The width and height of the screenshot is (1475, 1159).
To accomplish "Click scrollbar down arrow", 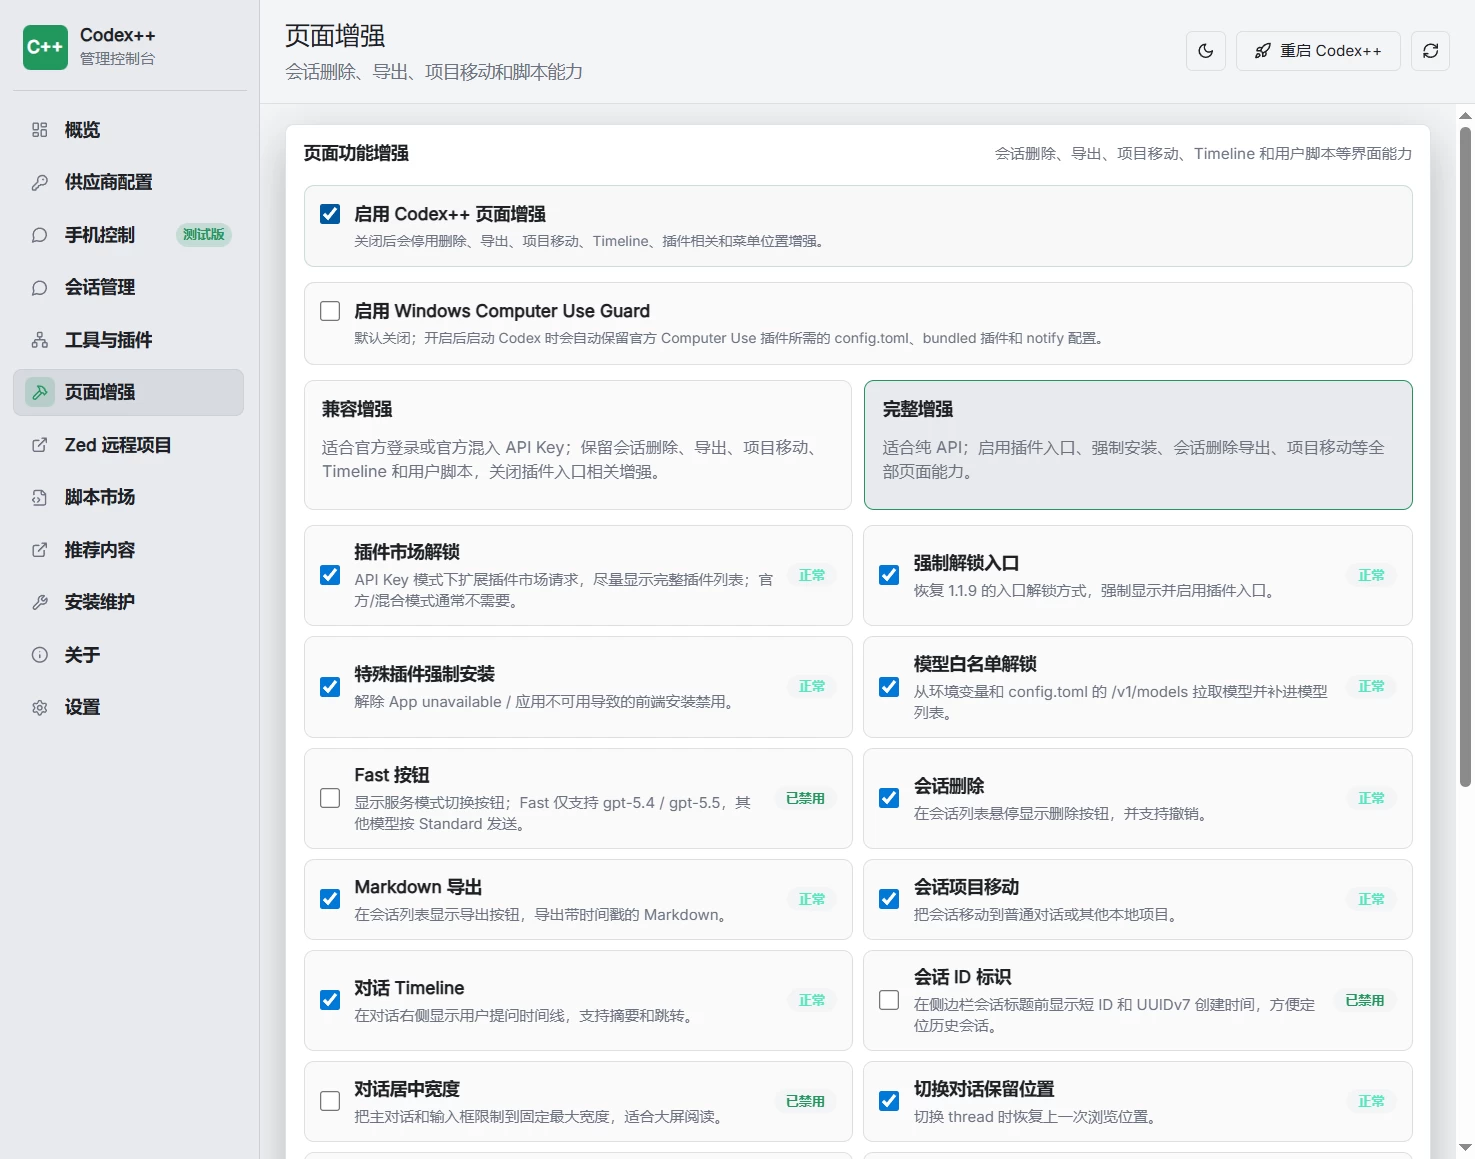I will coord(1466,1147).
